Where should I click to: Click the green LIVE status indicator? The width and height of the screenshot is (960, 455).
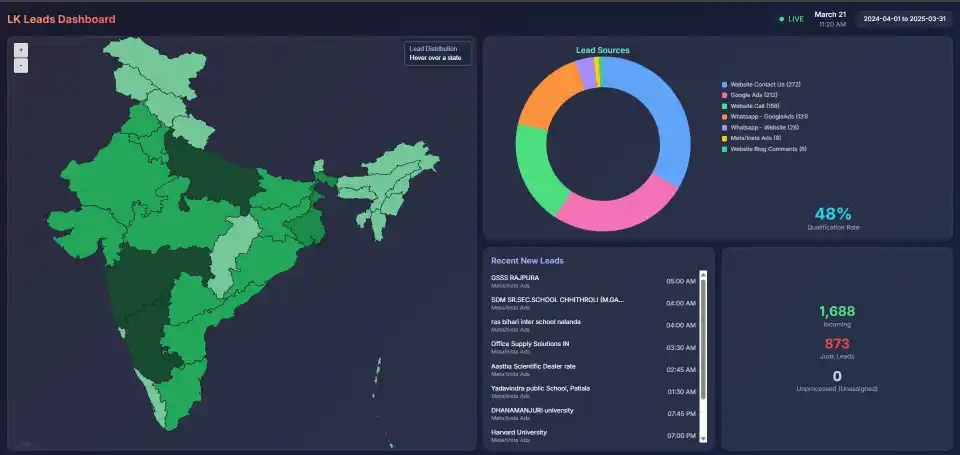click(791, 19)
